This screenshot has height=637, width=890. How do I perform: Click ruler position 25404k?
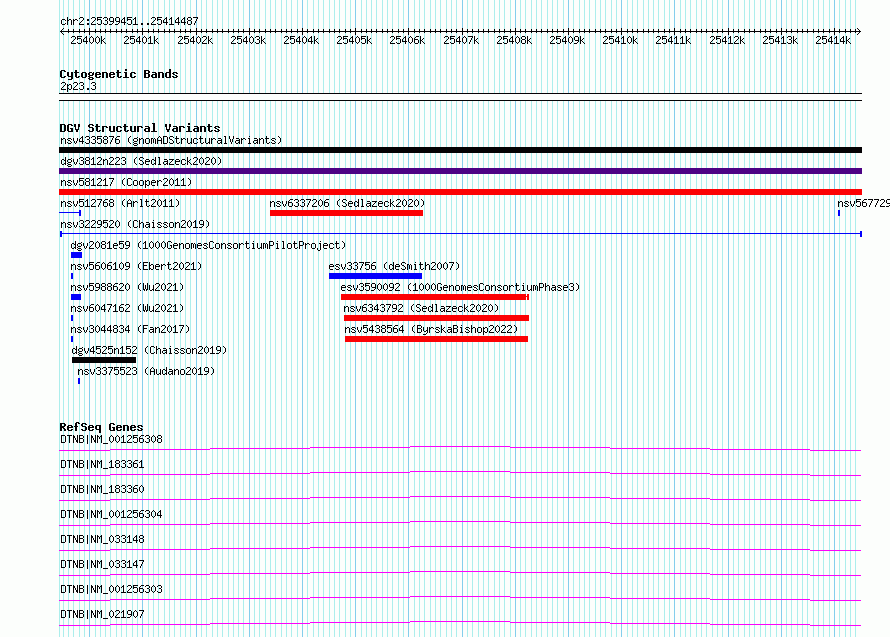301,40
